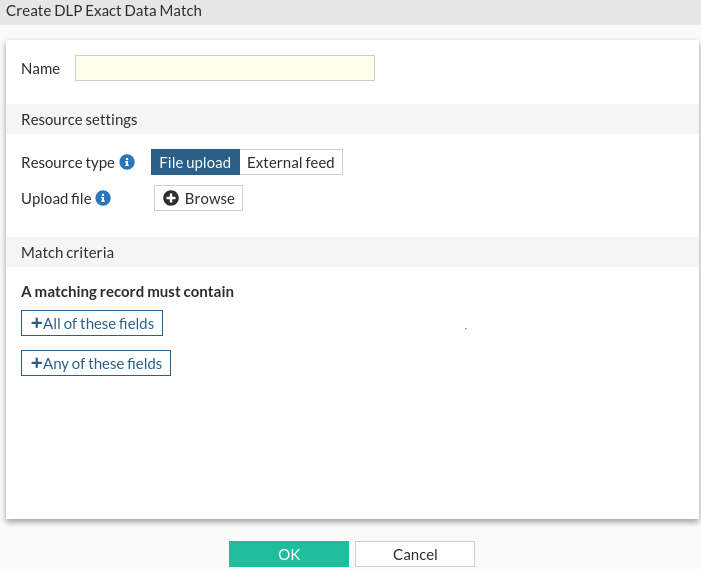This screenshot has height=569, width=701.
Task: Click the Name field label
Action: pos(40,68)
